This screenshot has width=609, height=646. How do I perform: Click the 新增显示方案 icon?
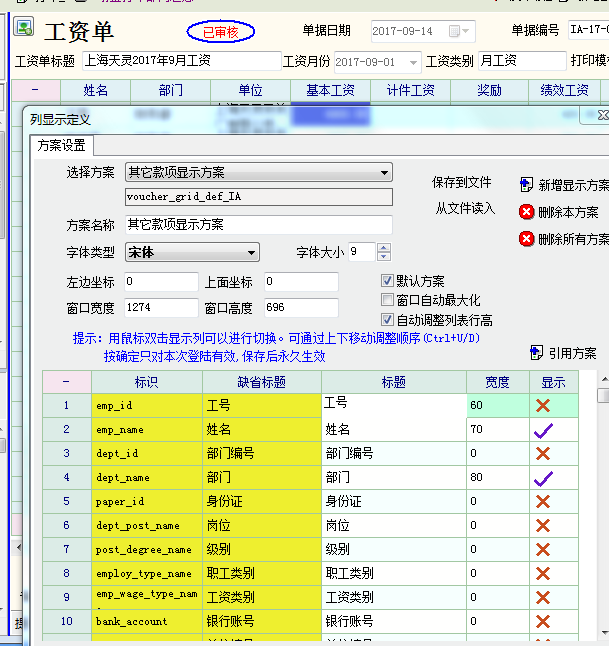point(527,185)
